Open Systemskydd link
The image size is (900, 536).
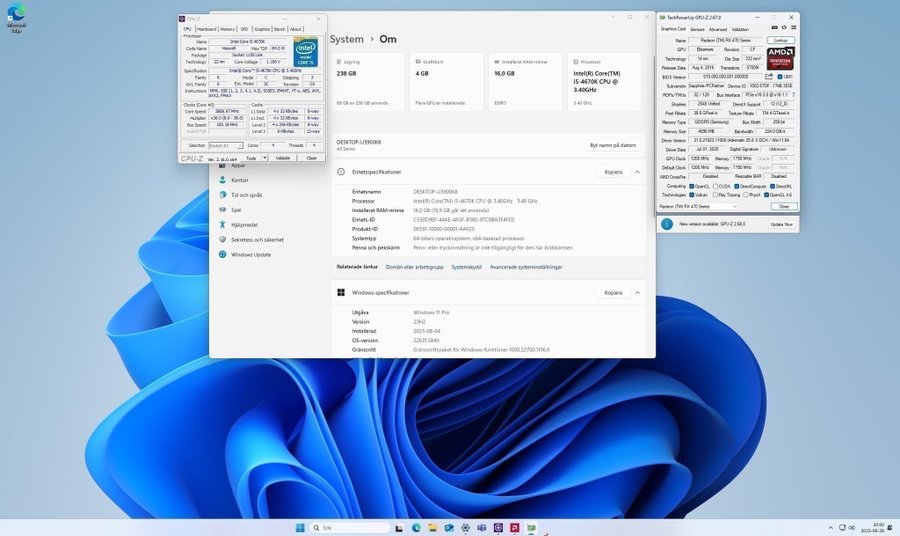click(466, 267)
